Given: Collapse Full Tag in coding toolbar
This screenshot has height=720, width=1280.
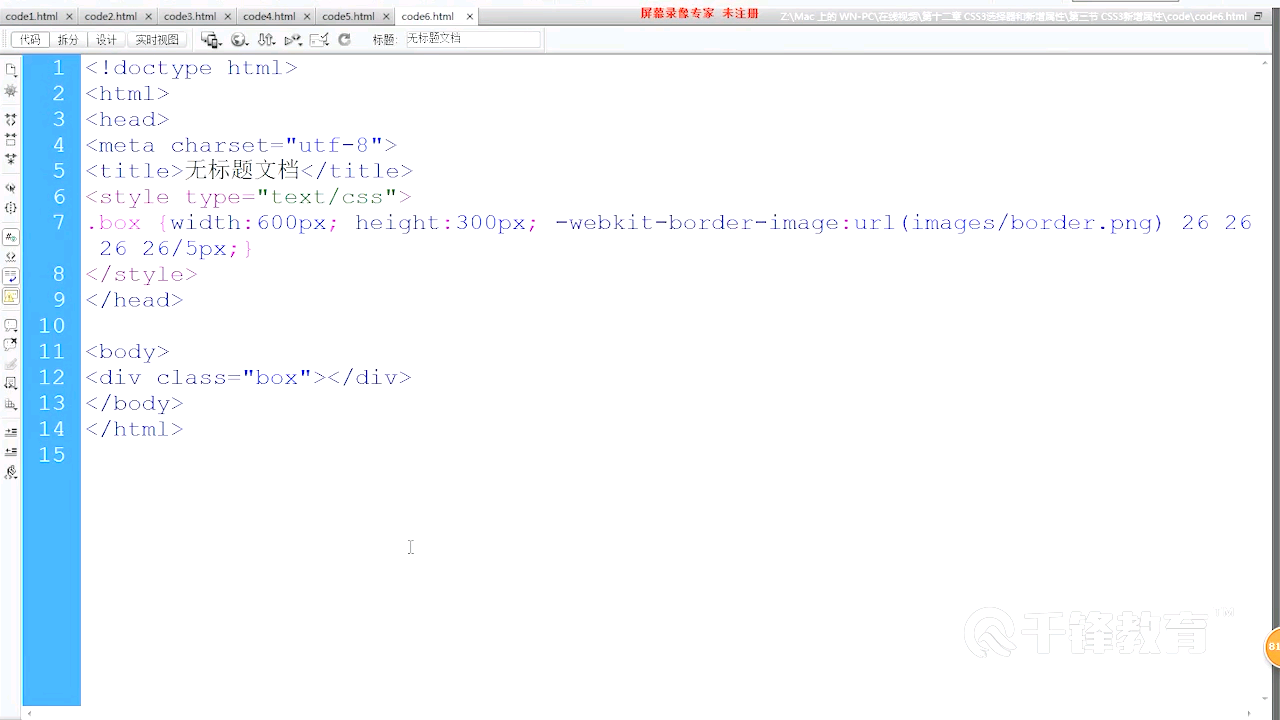Looking at the screenshot, I should pyautogui.click(x=11, y=119).
